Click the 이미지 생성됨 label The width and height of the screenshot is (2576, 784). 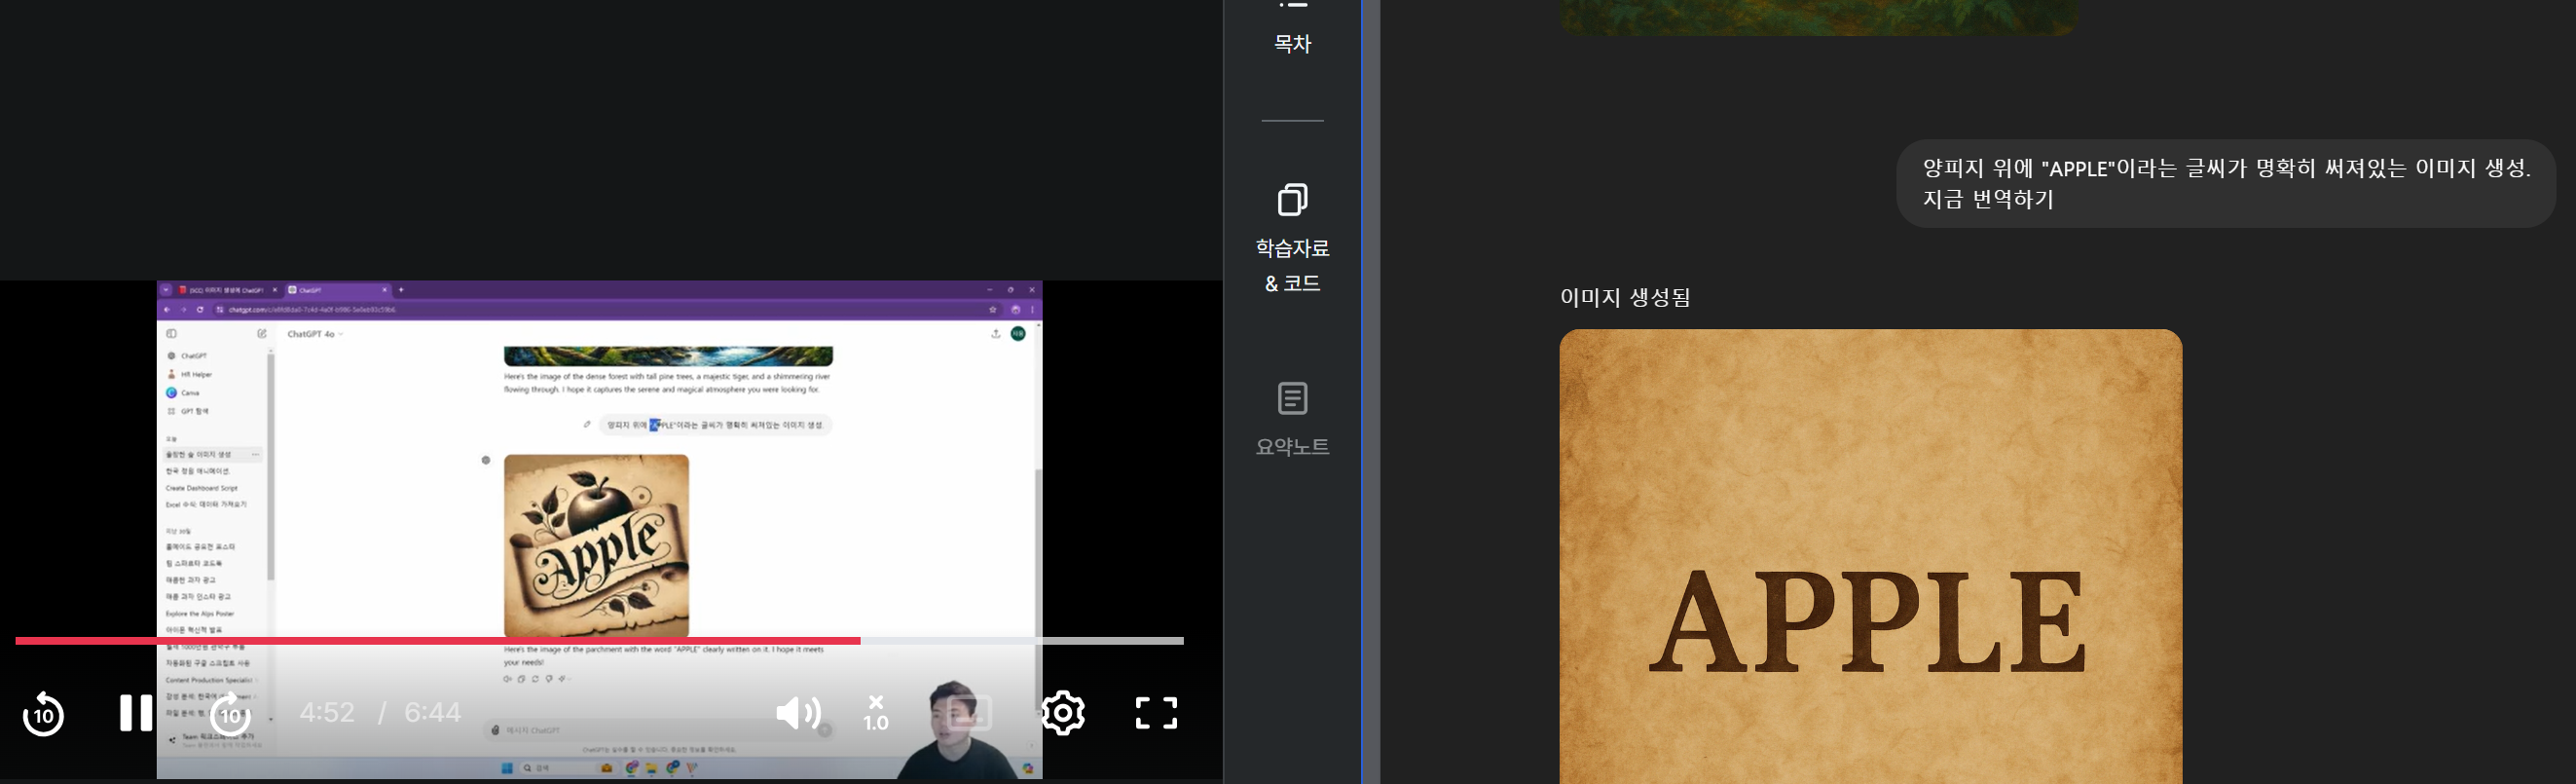(1625, 297)
